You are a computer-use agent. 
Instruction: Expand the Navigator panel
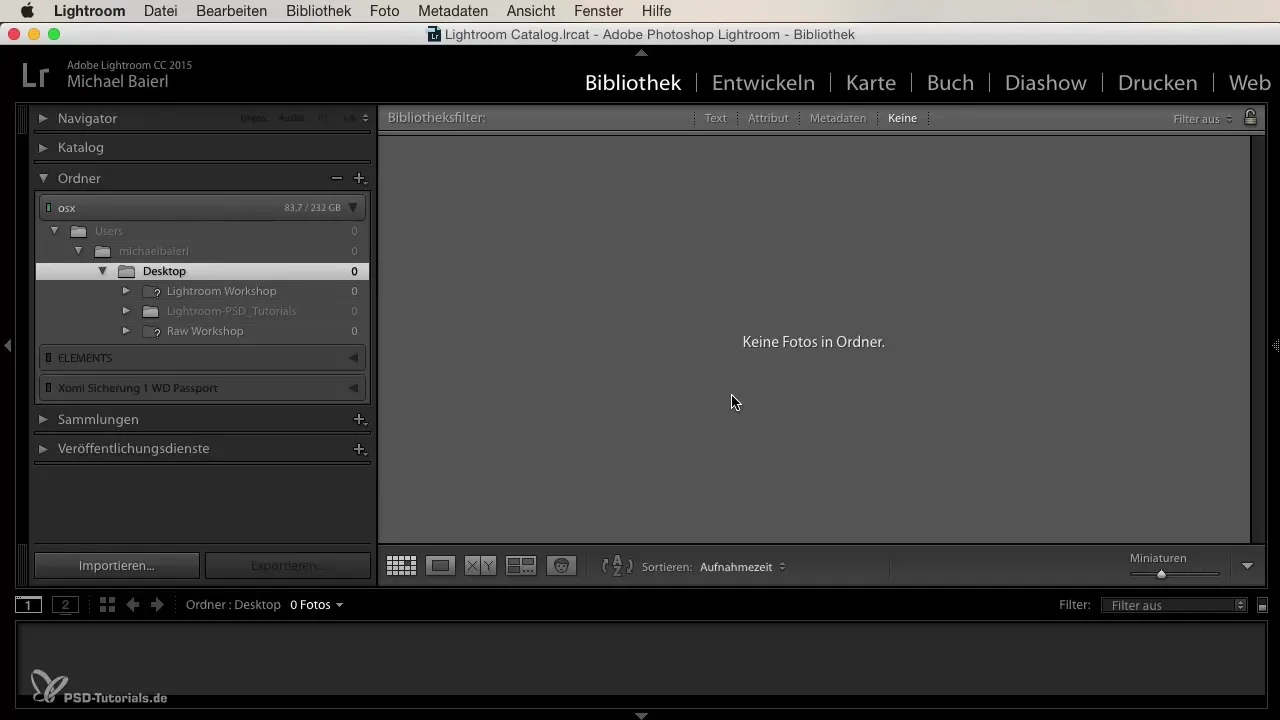[43, 118]
